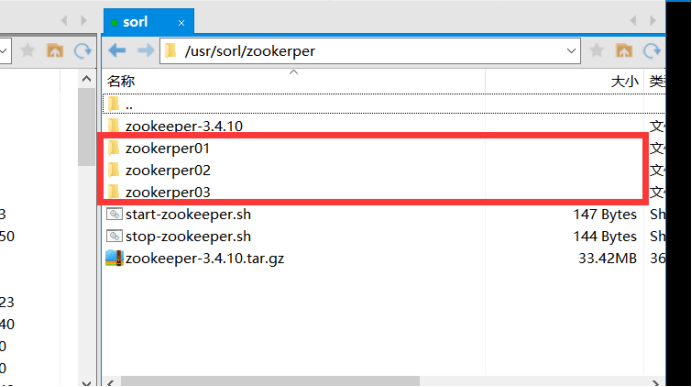This screenshot has width=692, height=387.
Task: Click the folder icon of zookeeper-3.4.10
Action: 114,126
